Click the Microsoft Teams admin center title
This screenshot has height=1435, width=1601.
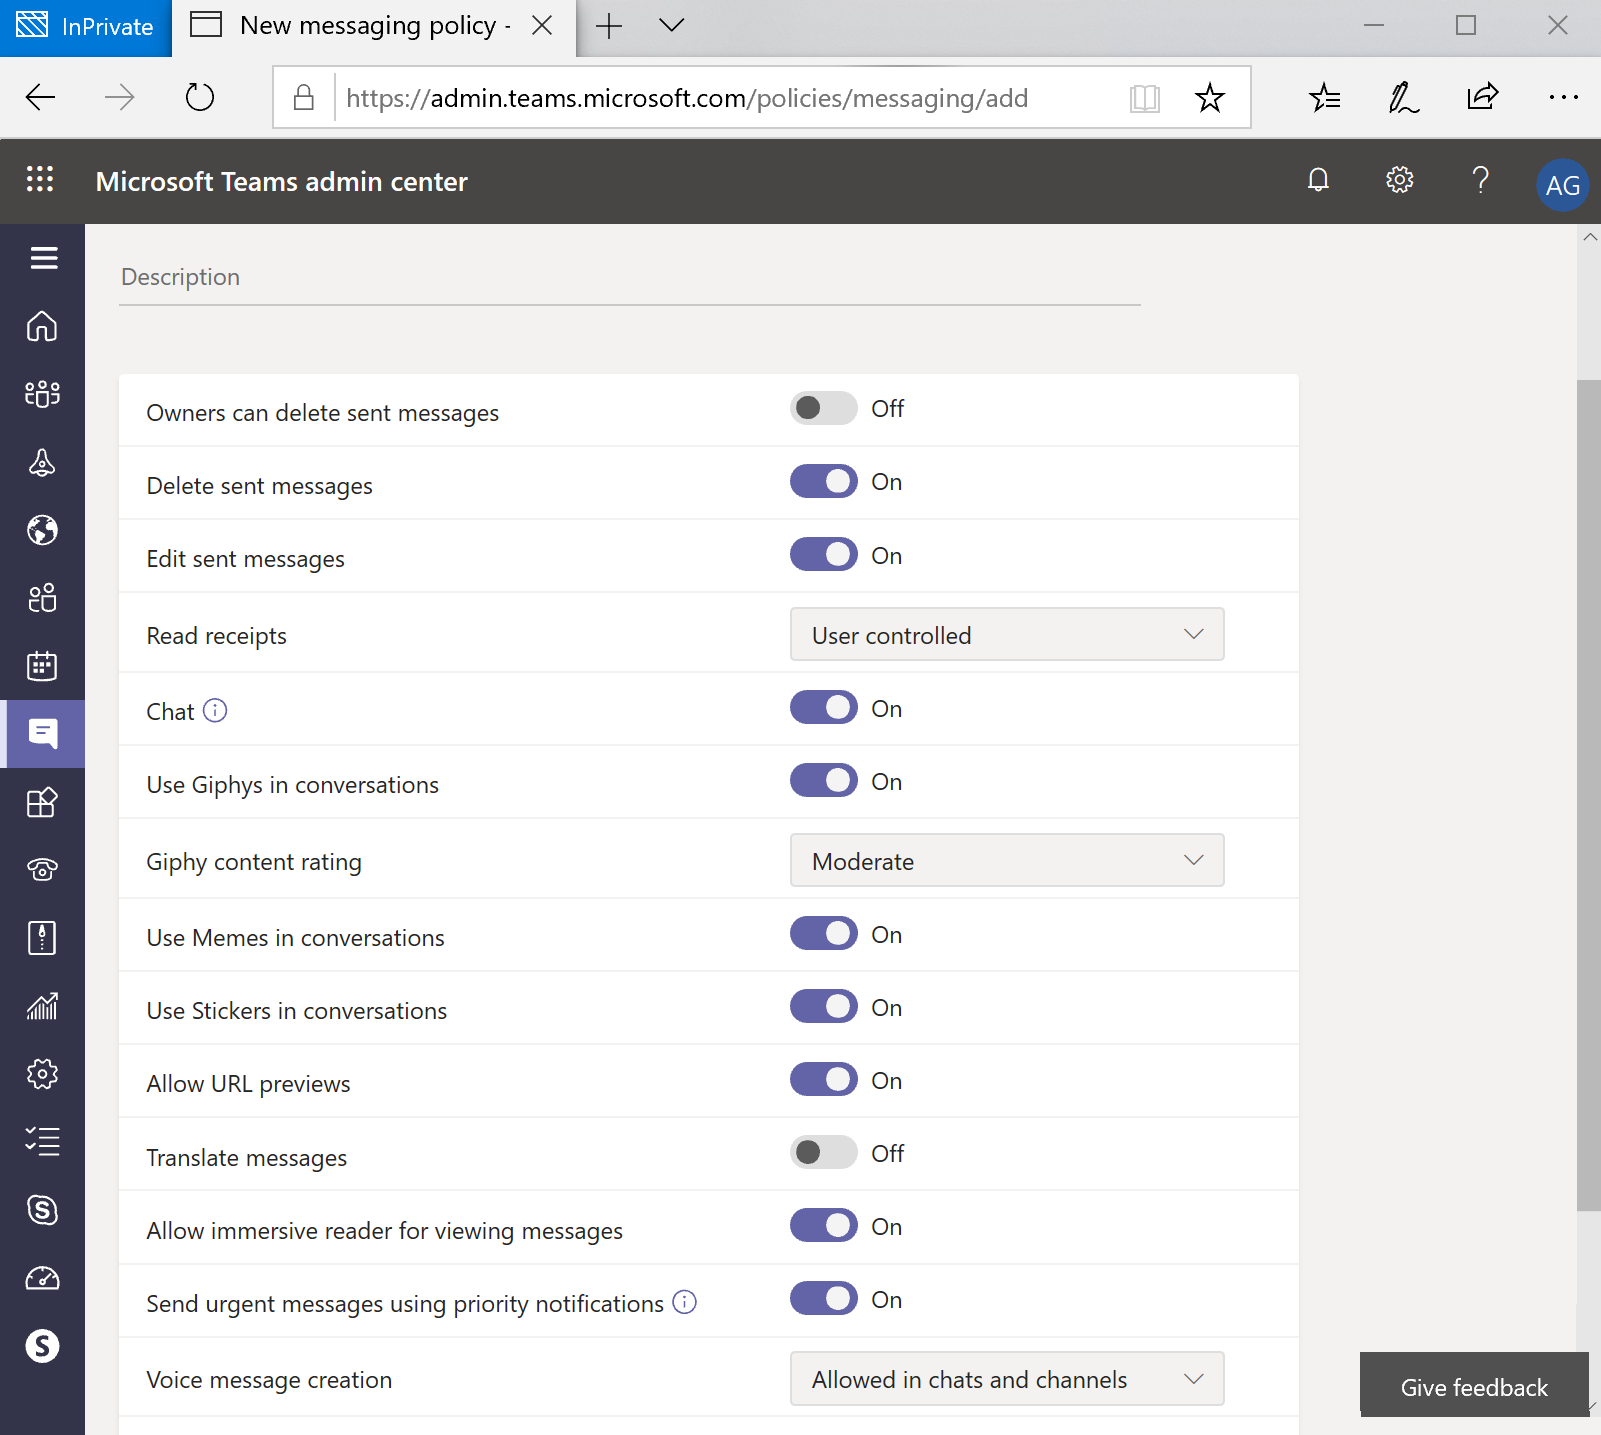coord(282,182)
